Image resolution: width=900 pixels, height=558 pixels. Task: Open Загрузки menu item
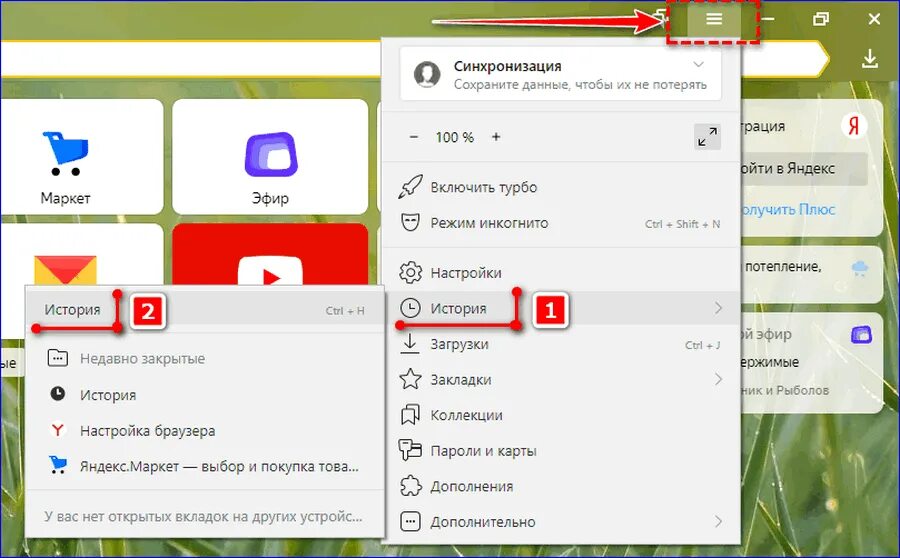tap(560, 344)
